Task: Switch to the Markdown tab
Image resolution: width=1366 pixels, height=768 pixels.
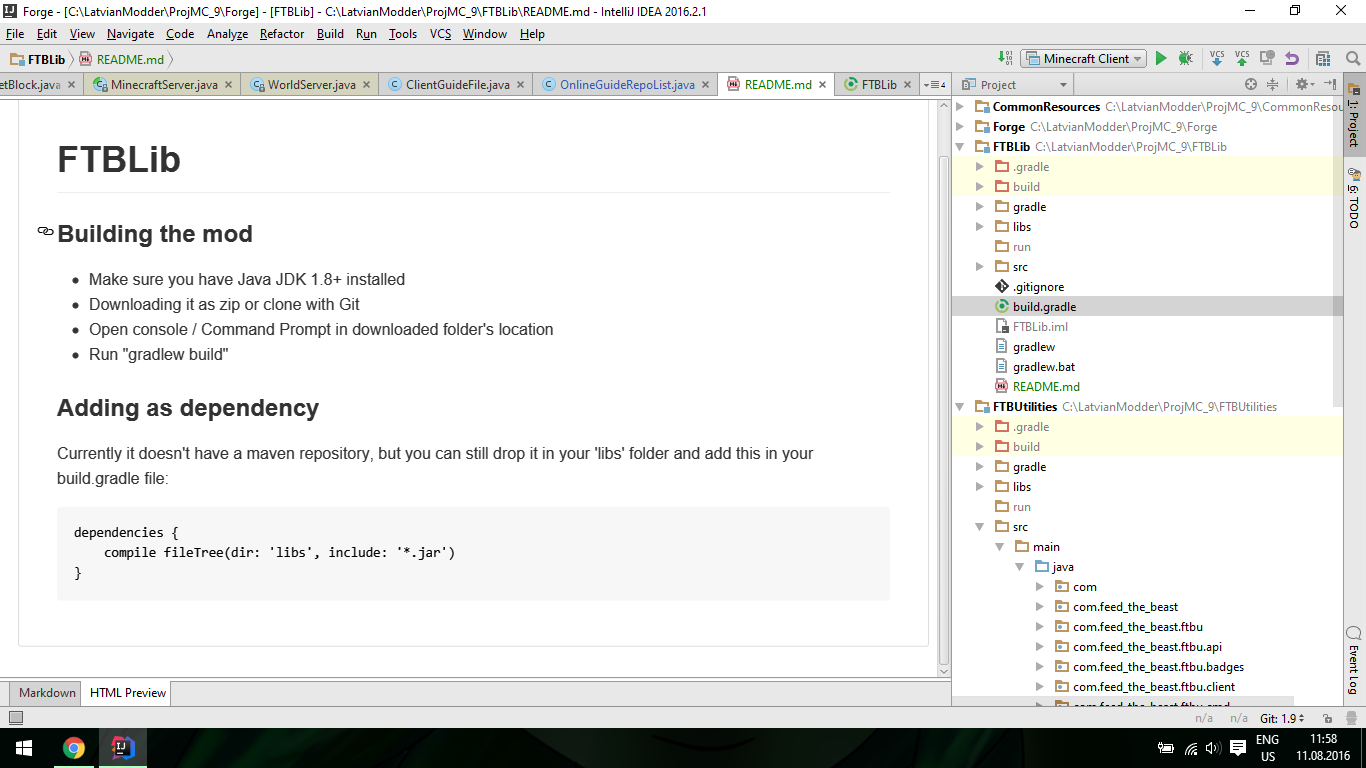Action: click(x=47, y=693)
